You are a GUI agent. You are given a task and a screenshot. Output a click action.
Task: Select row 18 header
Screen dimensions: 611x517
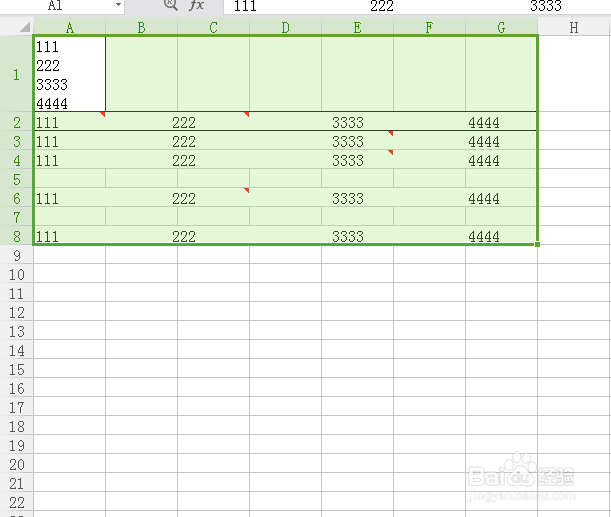point(16,426)
